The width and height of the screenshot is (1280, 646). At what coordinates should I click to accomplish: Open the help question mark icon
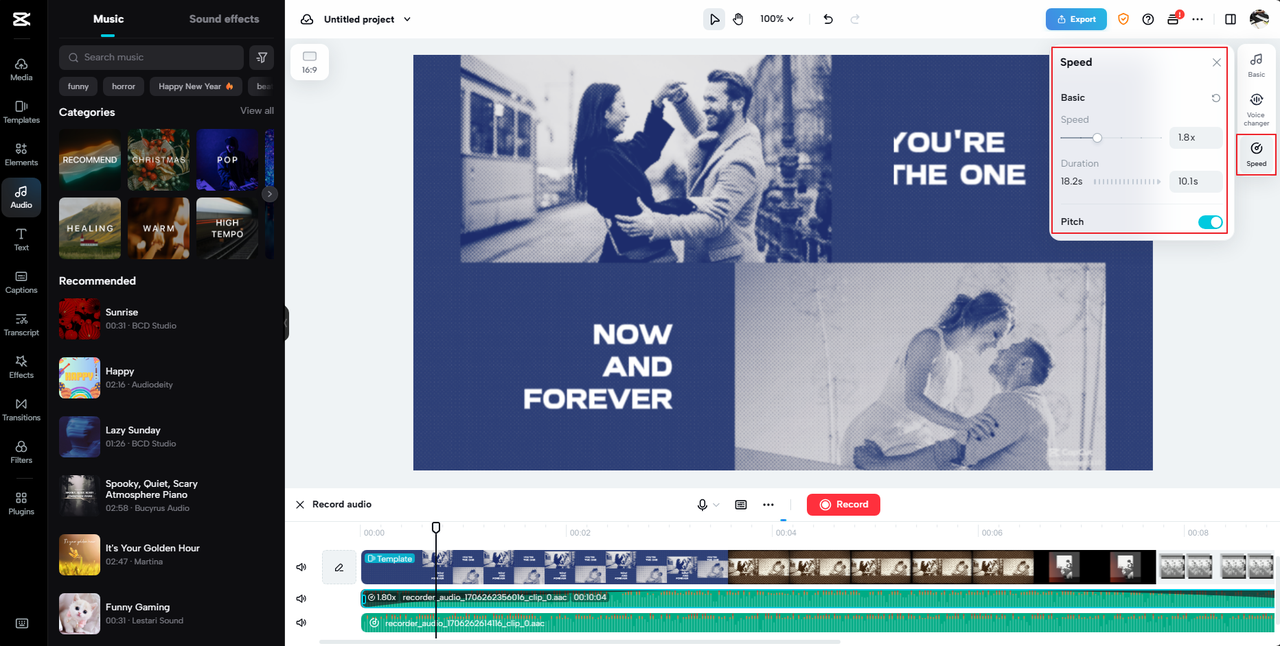(1148, 19)
